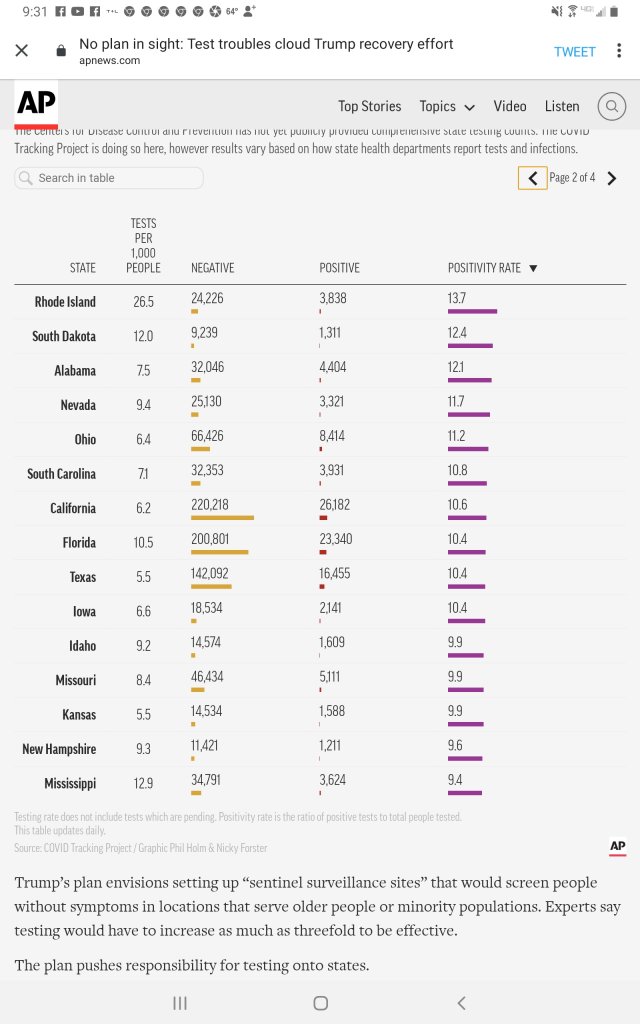Open Android recent apps button
640x1024 pixels.
180,1003
